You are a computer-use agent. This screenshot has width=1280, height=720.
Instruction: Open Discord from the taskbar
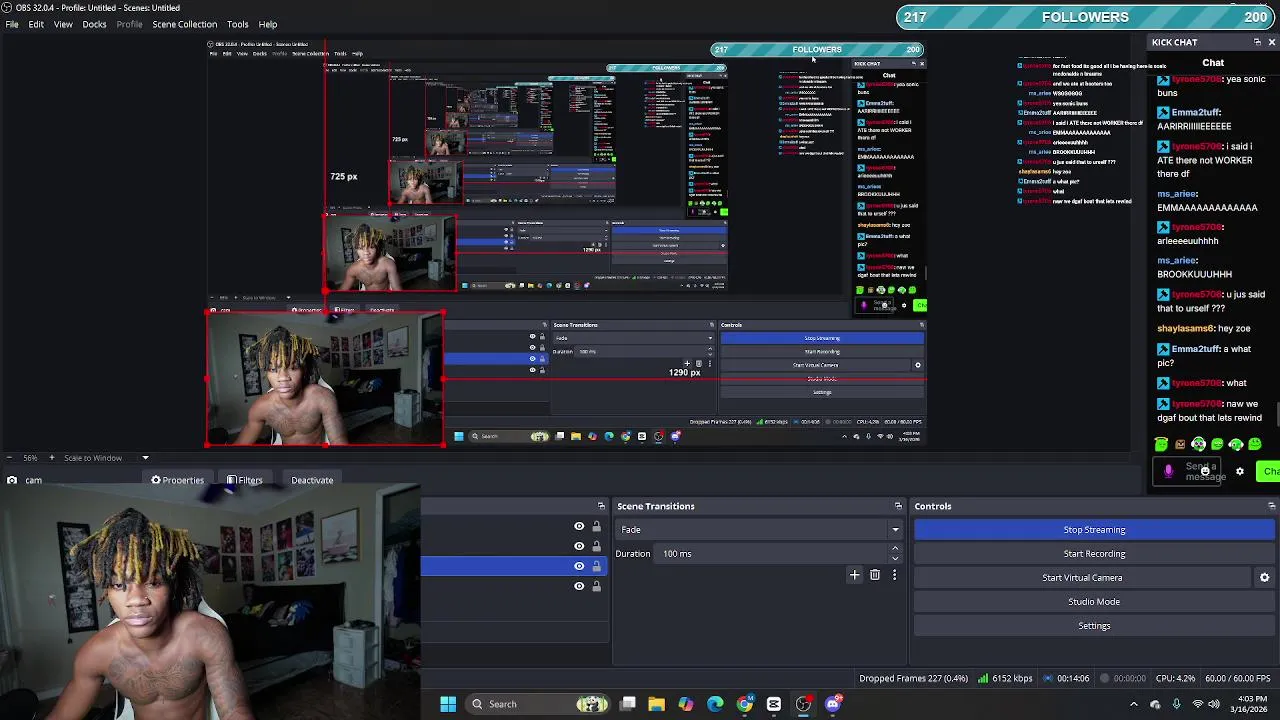(x=833, y=704)
